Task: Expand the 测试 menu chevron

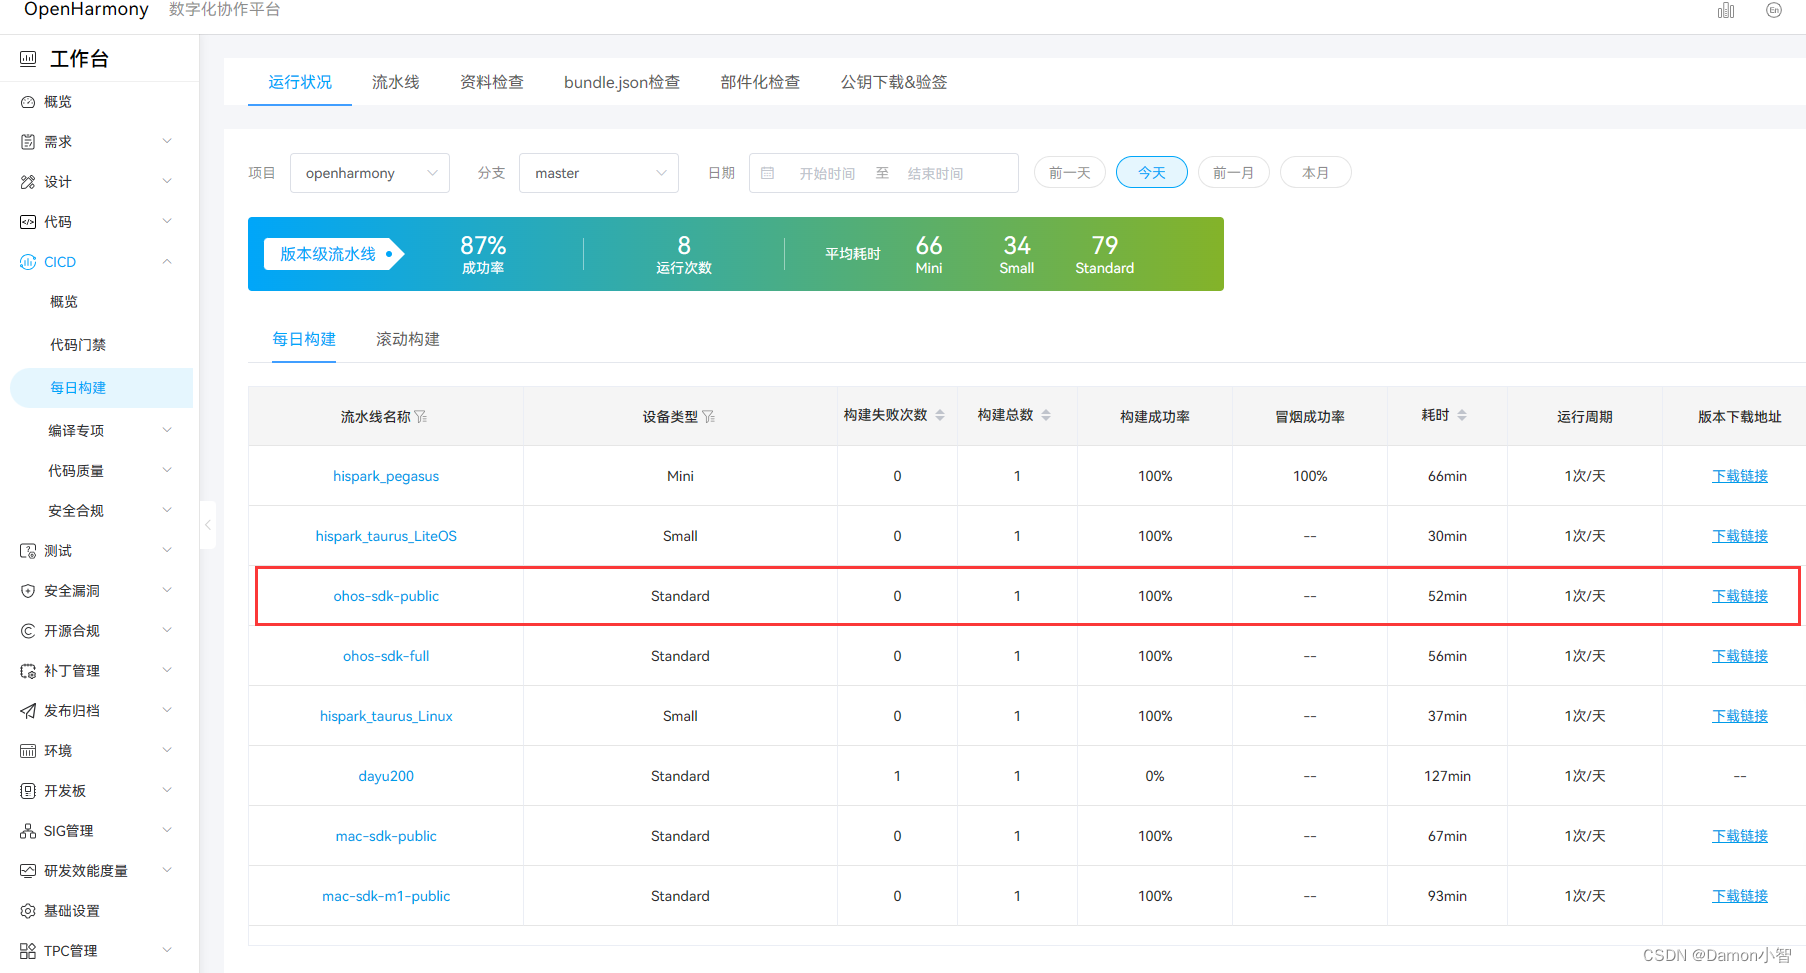Action: 167,550
